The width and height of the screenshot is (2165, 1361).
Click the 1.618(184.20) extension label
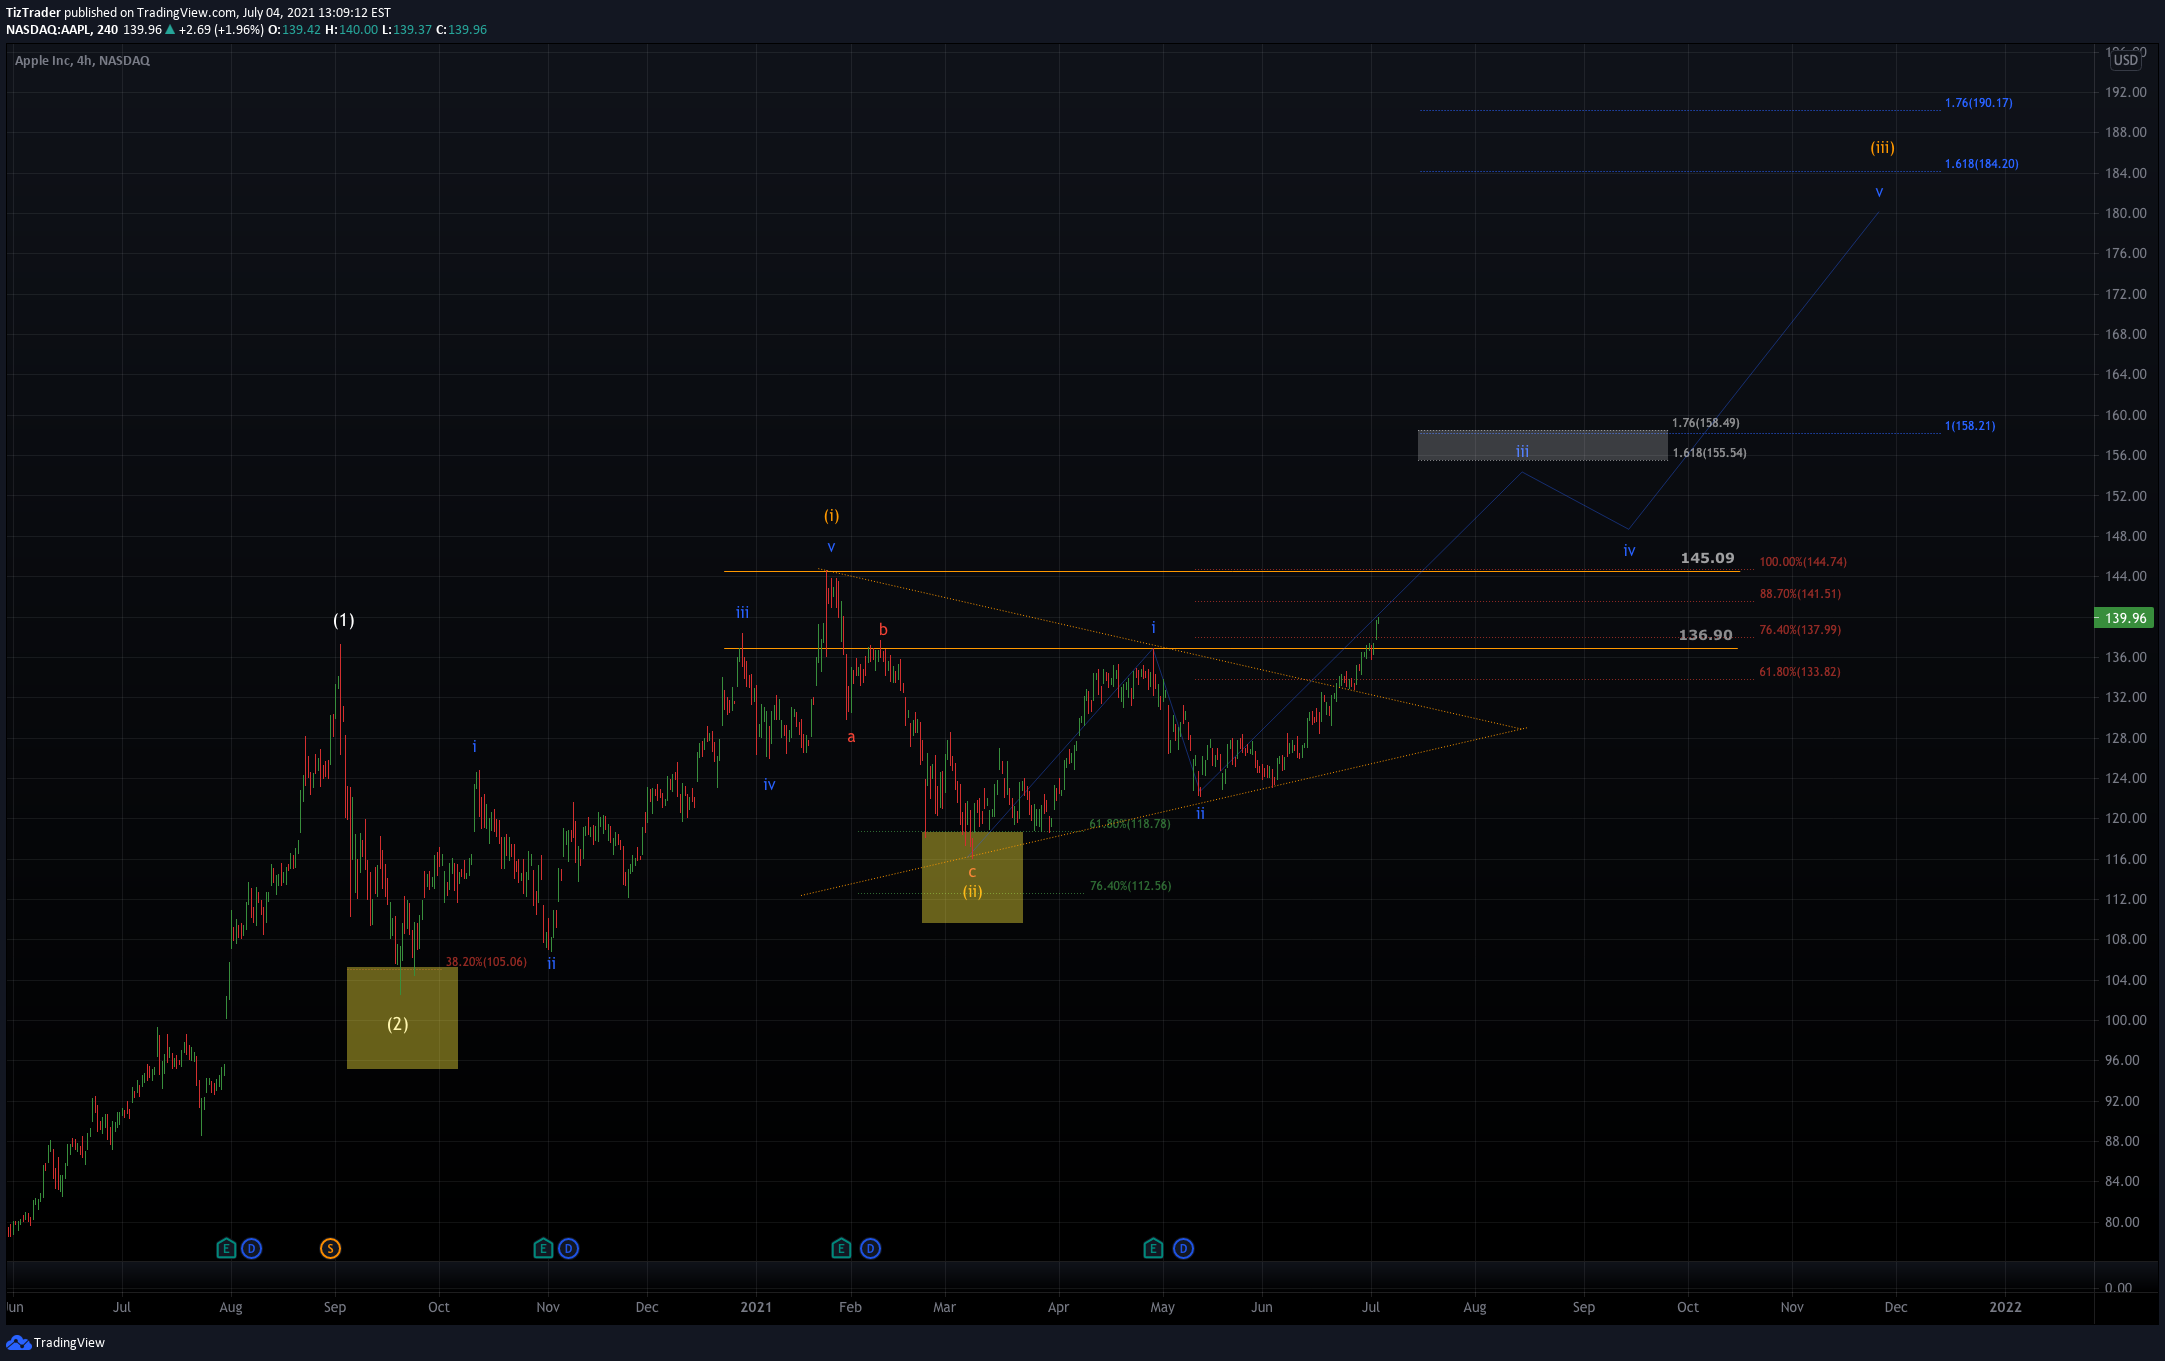[x=1981, y=163]
